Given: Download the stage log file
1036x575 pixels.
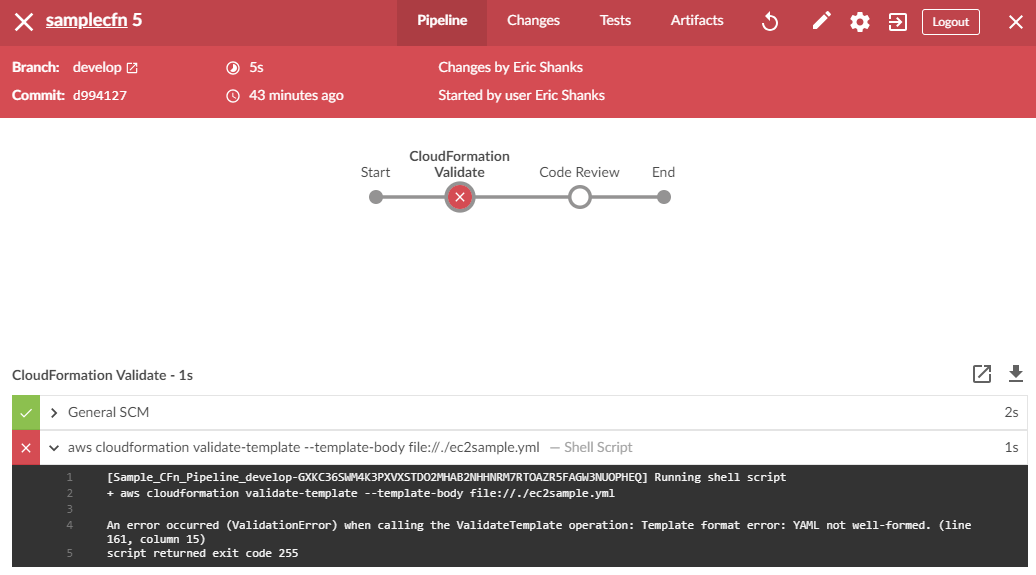Looking at the screenshot, I should (x=1016, y=374).
